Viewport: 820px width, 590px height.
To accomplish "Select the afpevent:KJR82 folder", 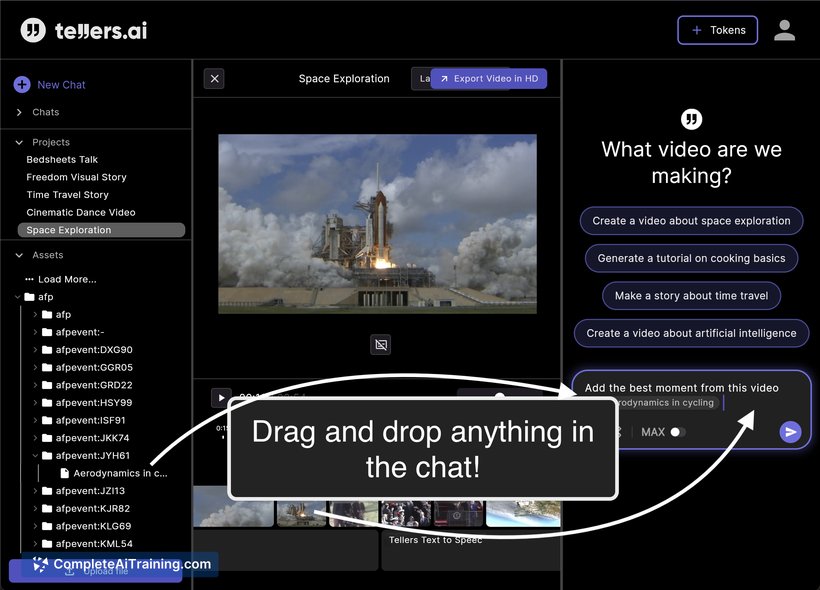I will pos(93,508).
